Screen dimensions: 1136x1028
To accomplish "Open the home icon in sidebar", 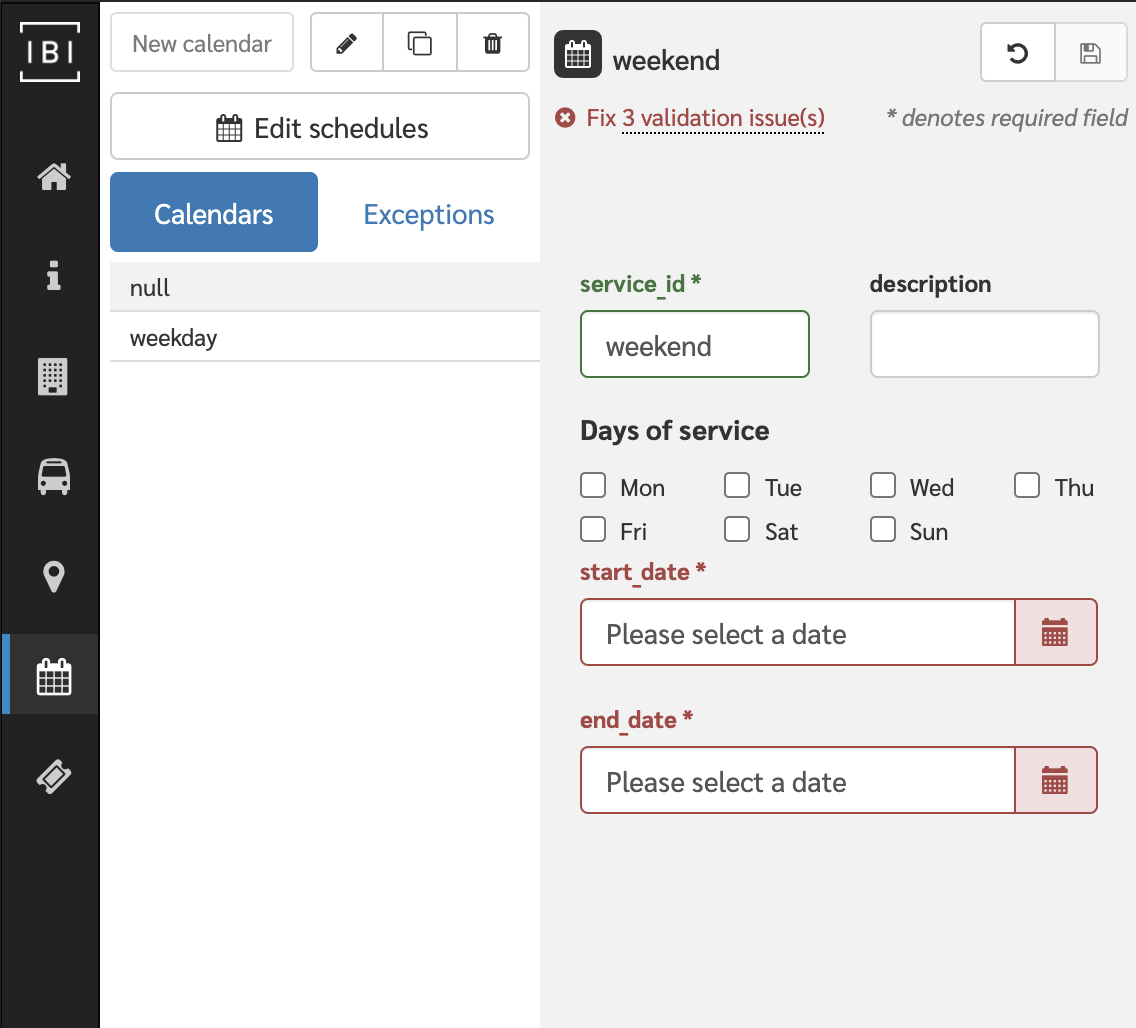I will [54, 176].
